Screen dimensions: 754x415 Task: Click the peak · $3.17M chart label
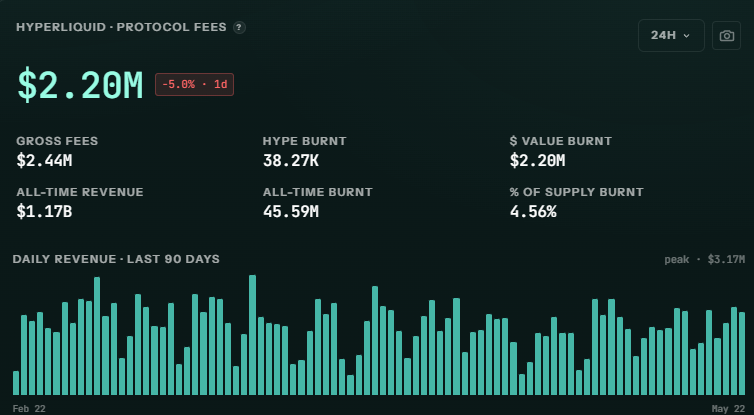[704, 260]
